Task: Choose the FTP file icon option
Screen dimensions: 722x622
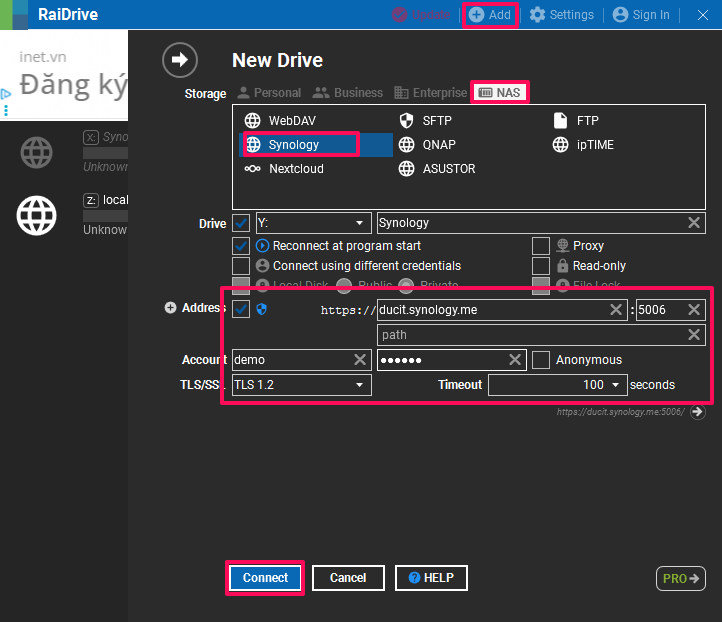Action: point(560,120)
